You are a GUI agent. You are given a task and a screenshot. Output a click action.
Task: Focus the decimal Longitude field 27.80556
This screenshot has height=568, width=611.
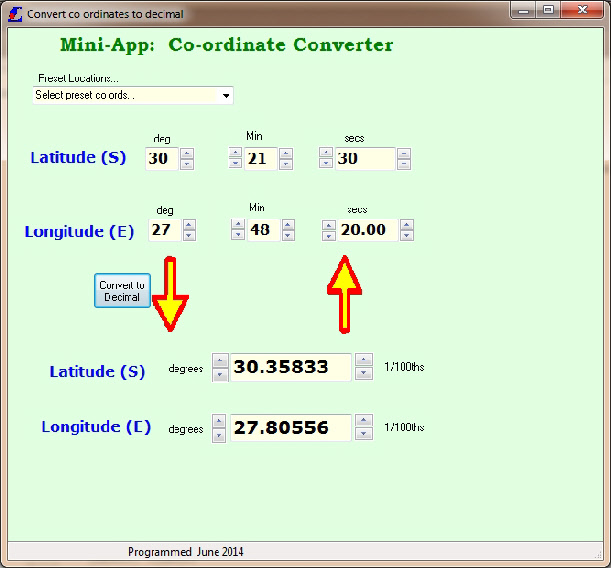pyautogui.click(x=290, y=428)
